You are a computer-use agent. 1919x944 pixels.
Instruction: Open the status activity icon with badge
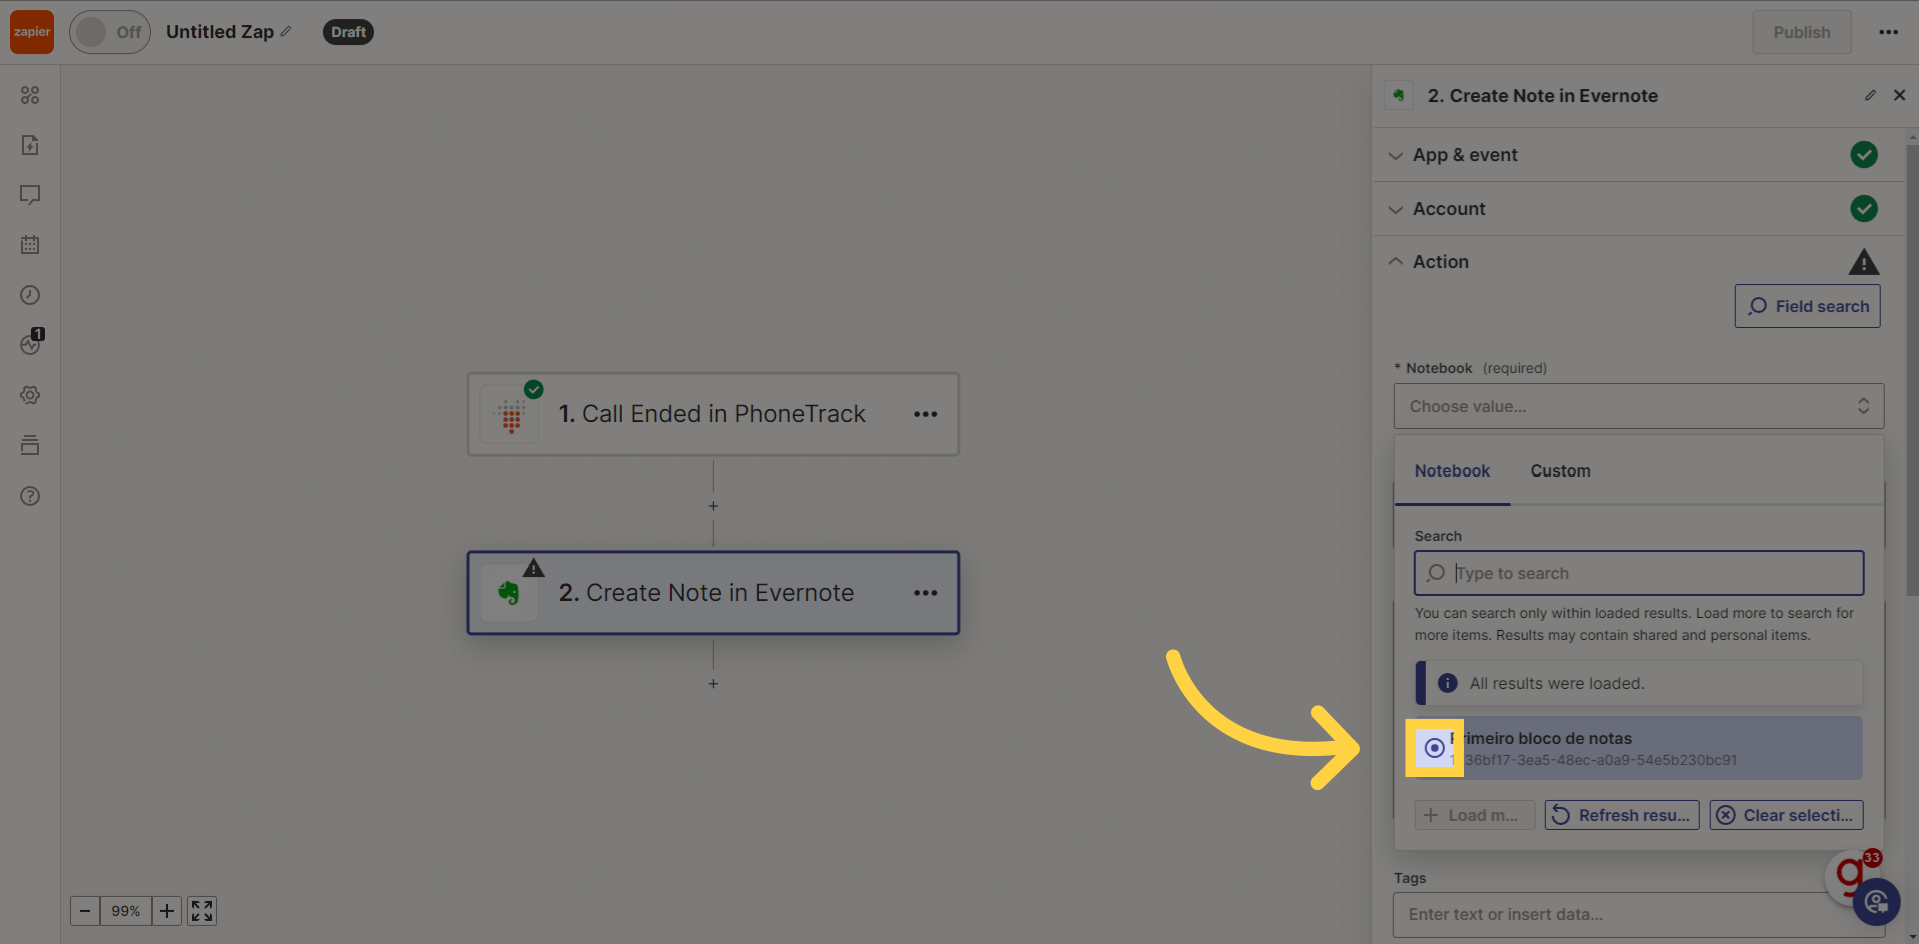[x=31, y=343]
